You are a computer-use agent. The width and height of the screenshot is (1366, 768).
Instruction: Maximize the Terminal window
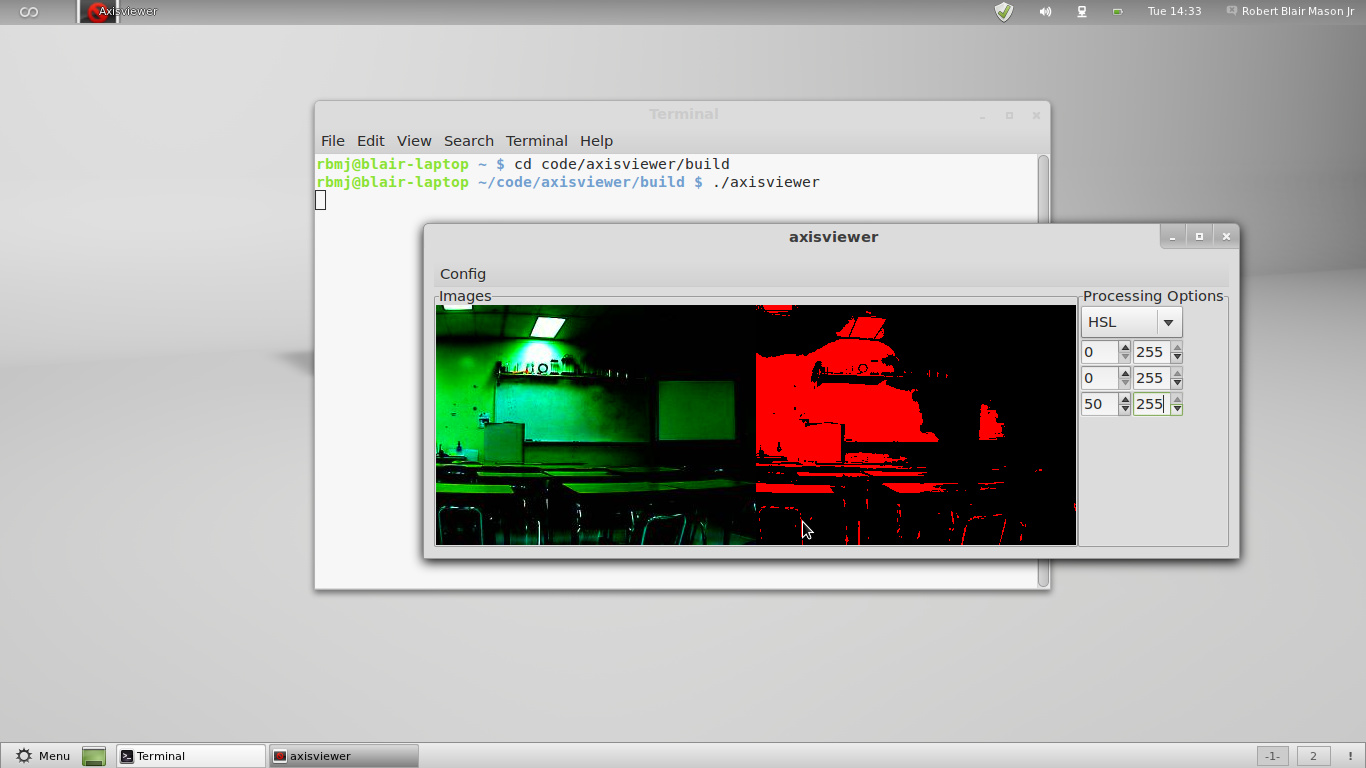coord(1009,115)
